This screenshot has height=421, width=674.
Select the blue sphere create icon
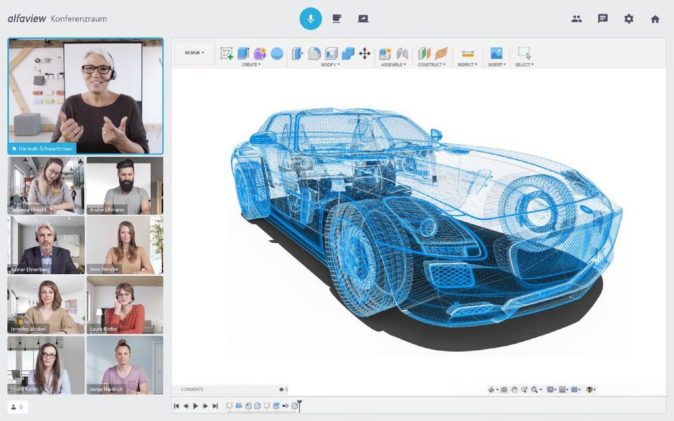tap(276, 53)
